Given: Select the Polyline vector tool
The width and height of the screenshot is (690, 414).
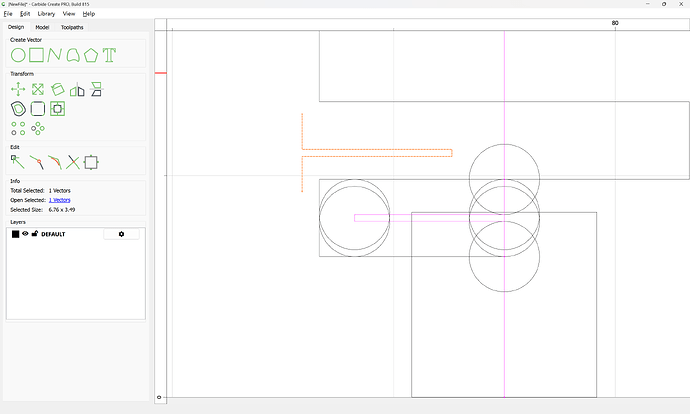Looking at the screenshot, I should (55, 55).
